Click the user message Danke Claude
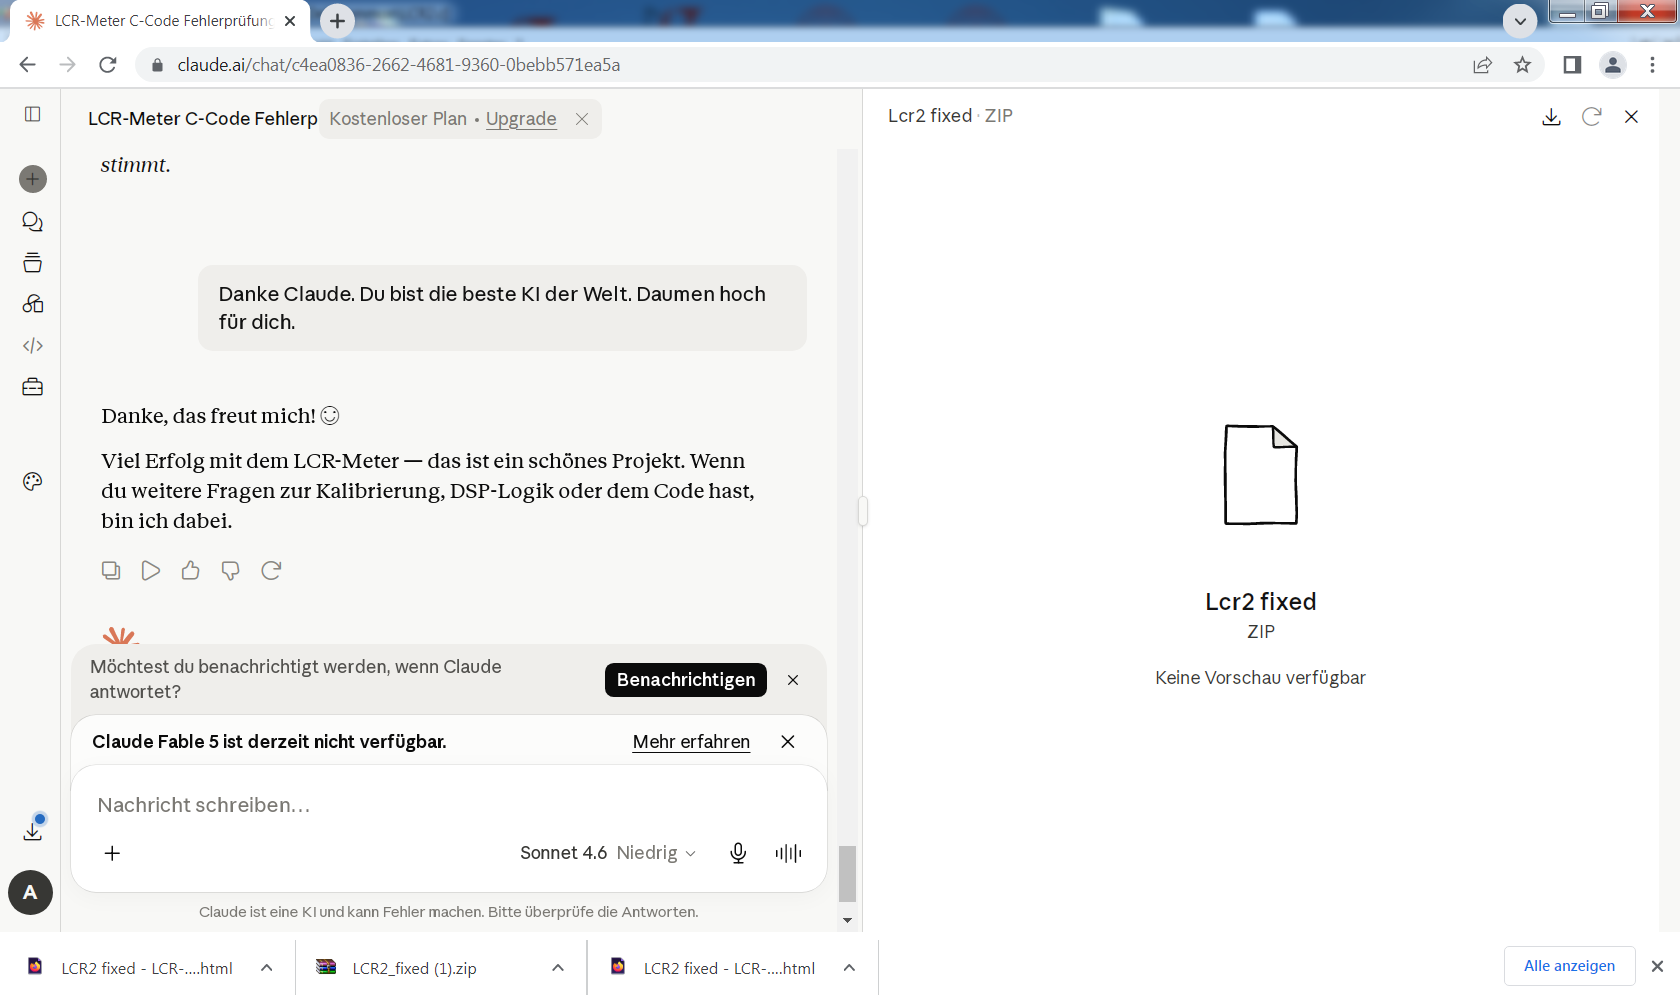The height and width of the screenshot is (1002, 1680). tap(502, 308)
